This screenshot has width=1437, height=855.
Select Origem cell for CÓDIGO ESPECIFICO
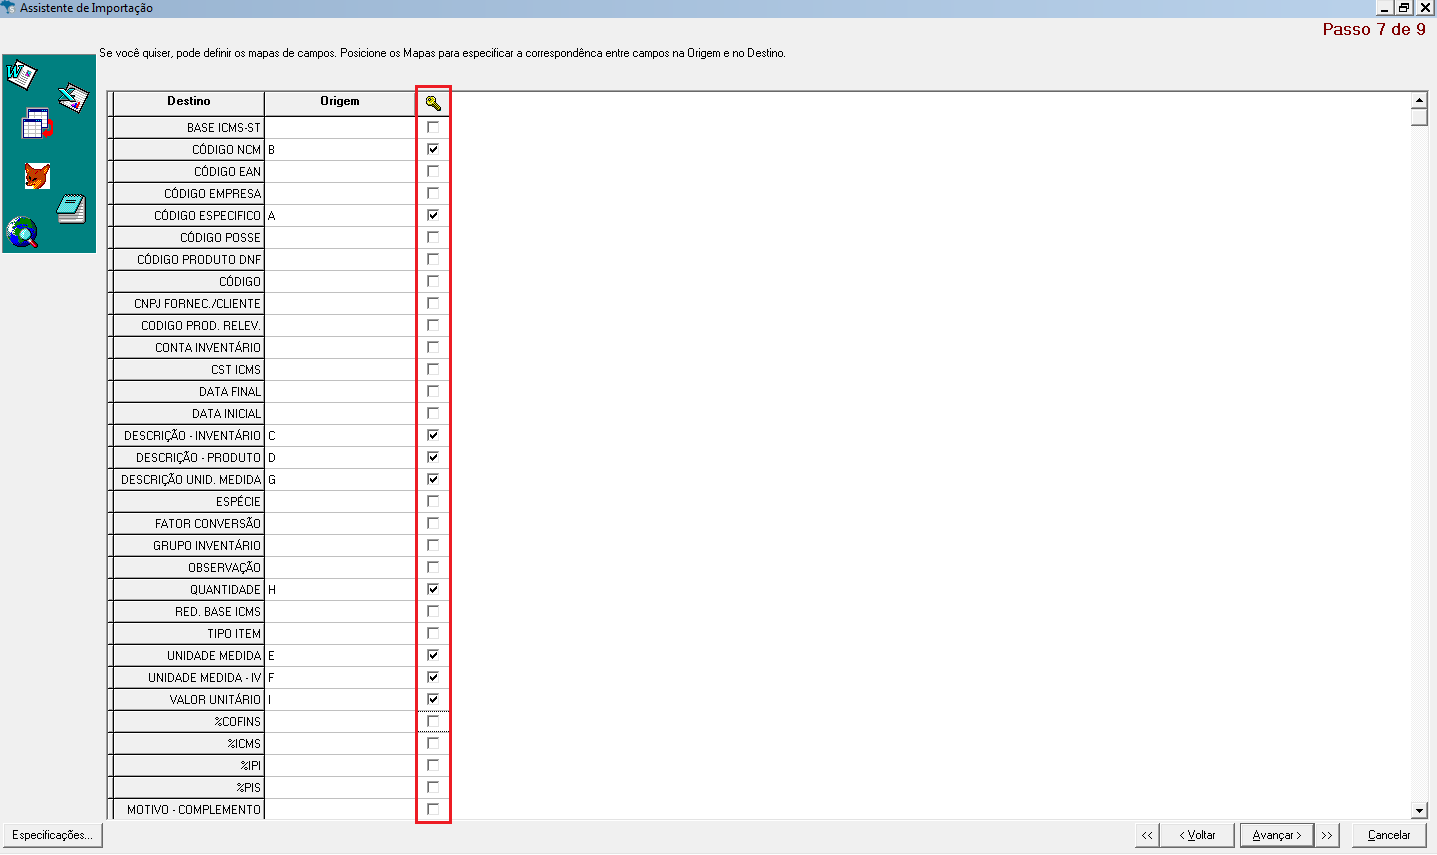[x=340, y=215]
